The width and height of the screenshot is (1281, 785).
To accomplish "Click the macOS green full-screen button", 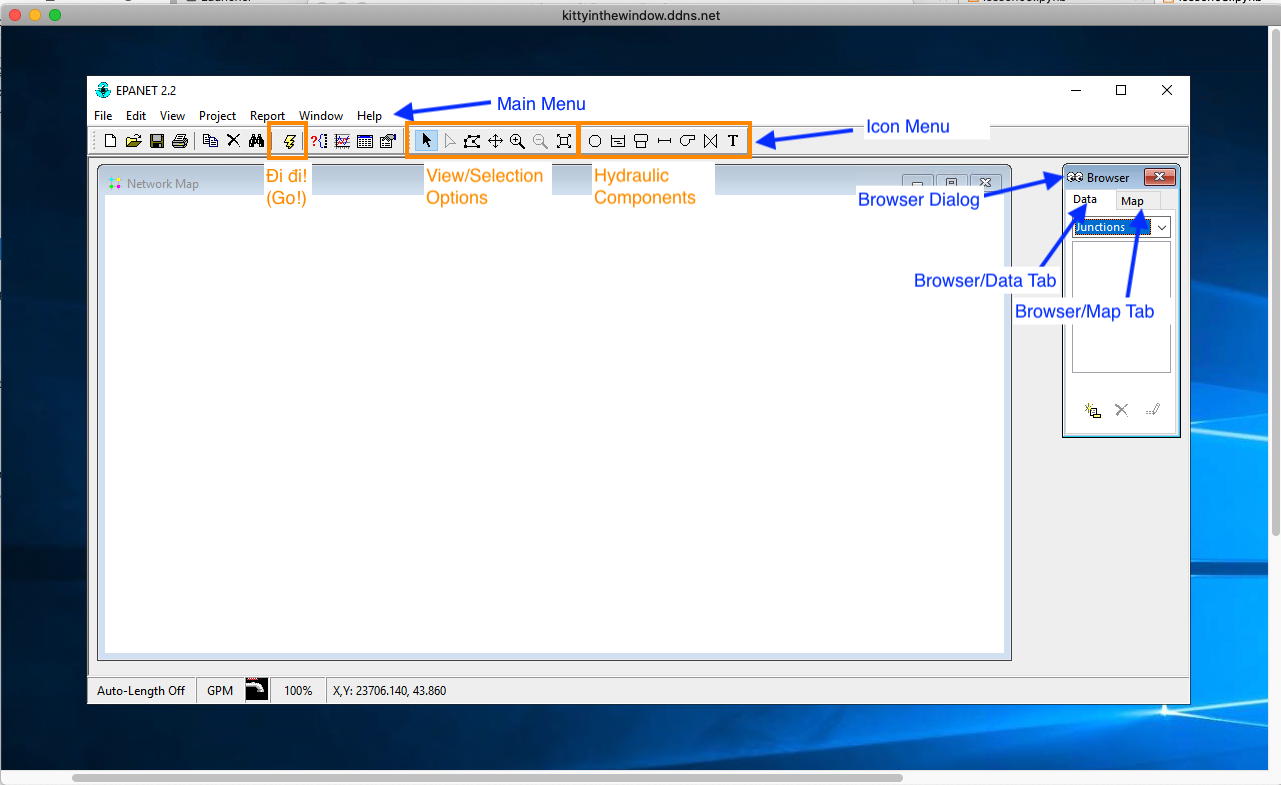I will [55, 15].
